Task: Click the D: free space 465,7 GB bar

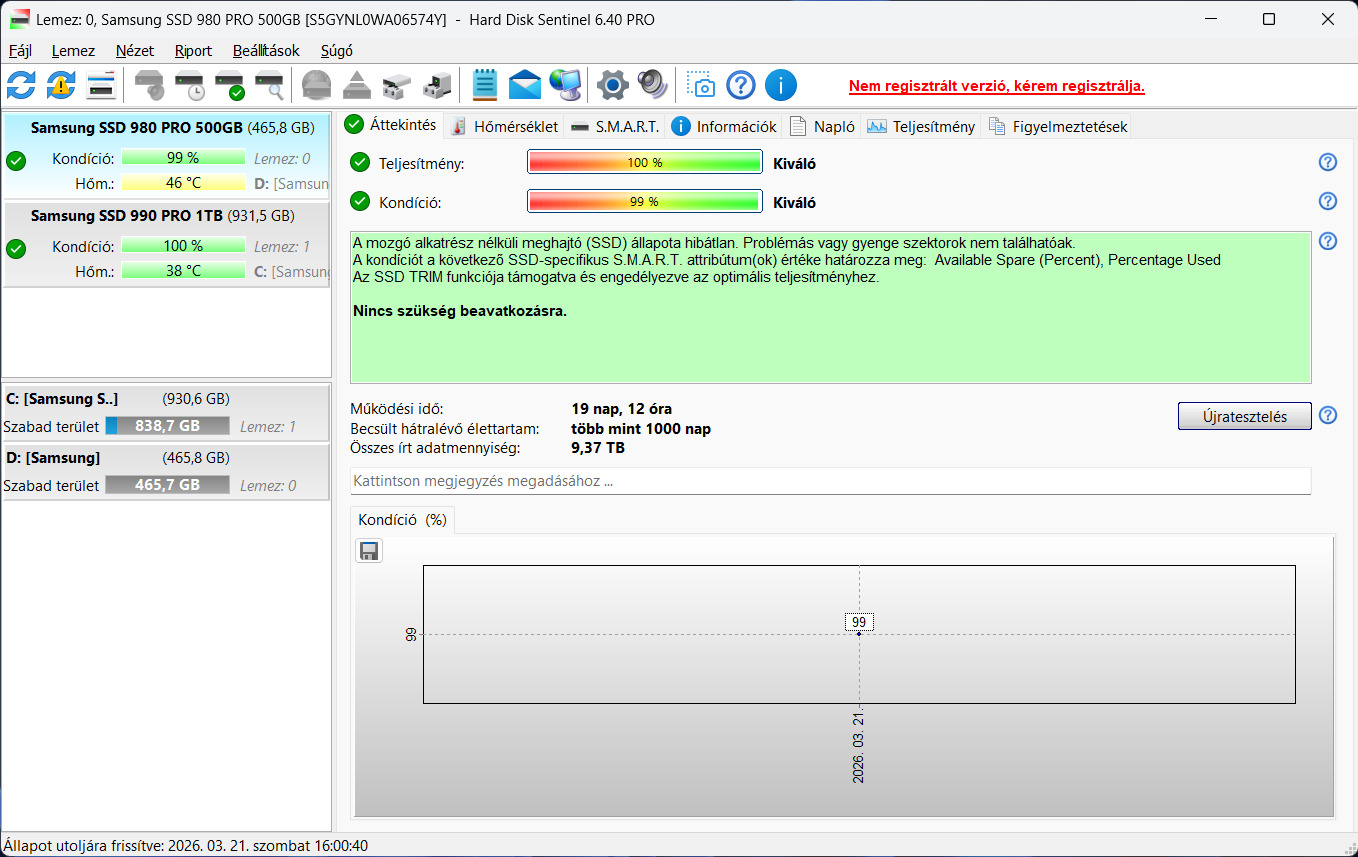Action: 168,485
